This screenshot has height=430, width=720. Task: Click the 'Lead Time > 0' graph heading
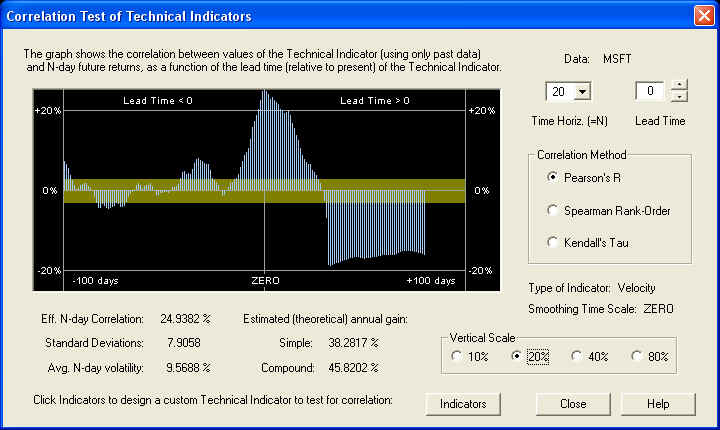(375, 101)
